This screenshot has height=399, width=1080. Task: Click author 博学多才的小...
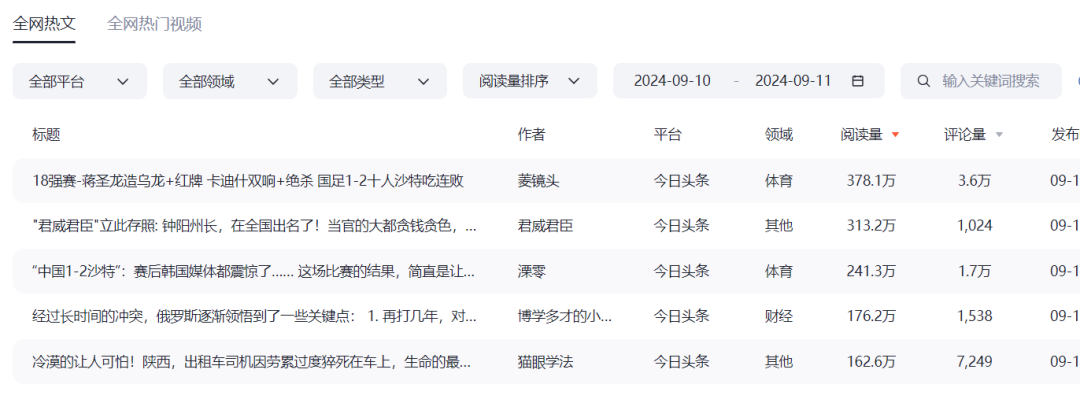point(565,316)
